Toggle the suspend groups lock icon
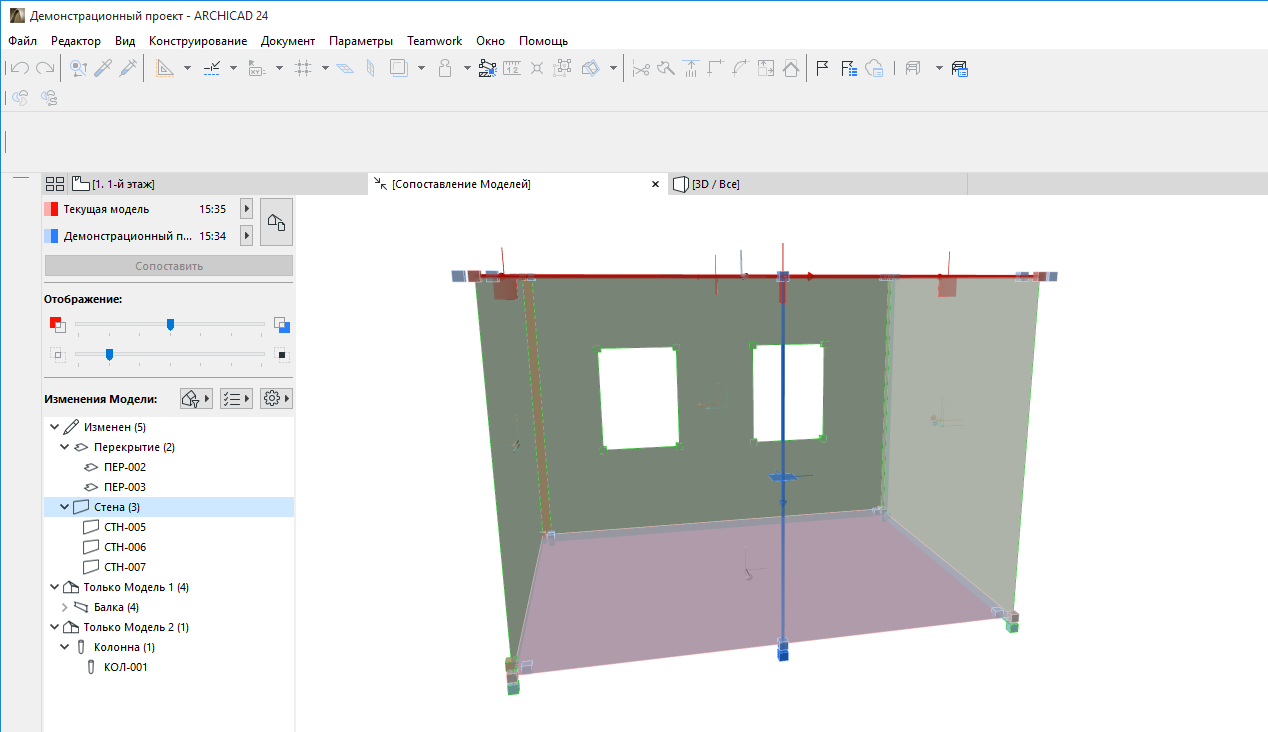The image size is (1268, 732). (446, 68)
